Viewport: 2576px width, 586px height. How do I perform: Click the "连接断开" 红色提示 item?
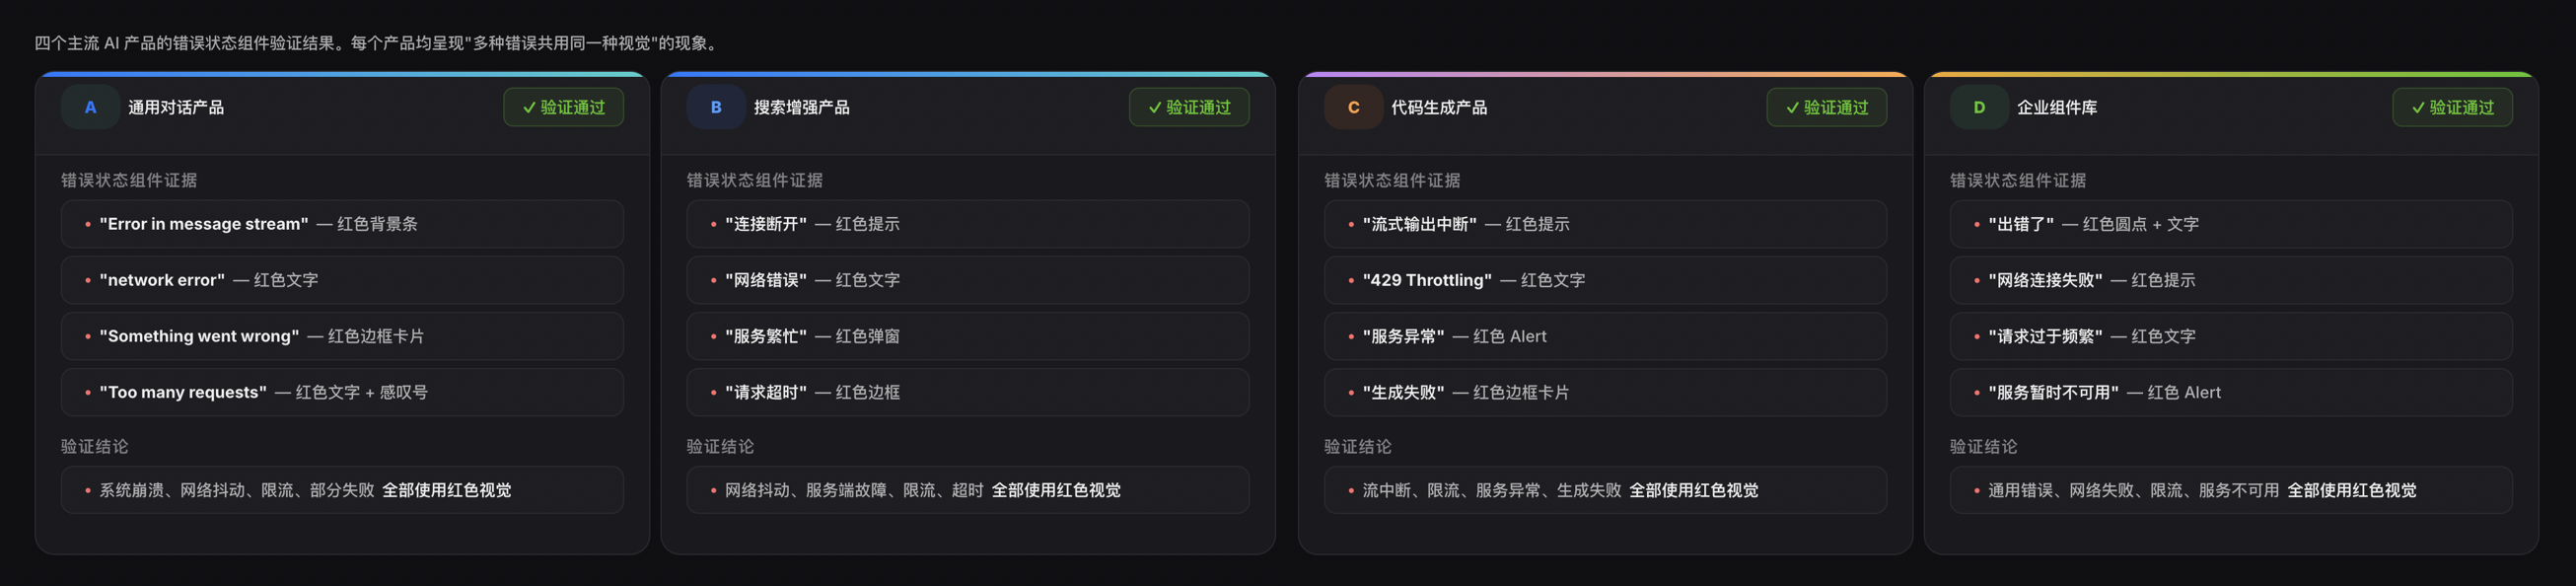(x=968, y=224)
